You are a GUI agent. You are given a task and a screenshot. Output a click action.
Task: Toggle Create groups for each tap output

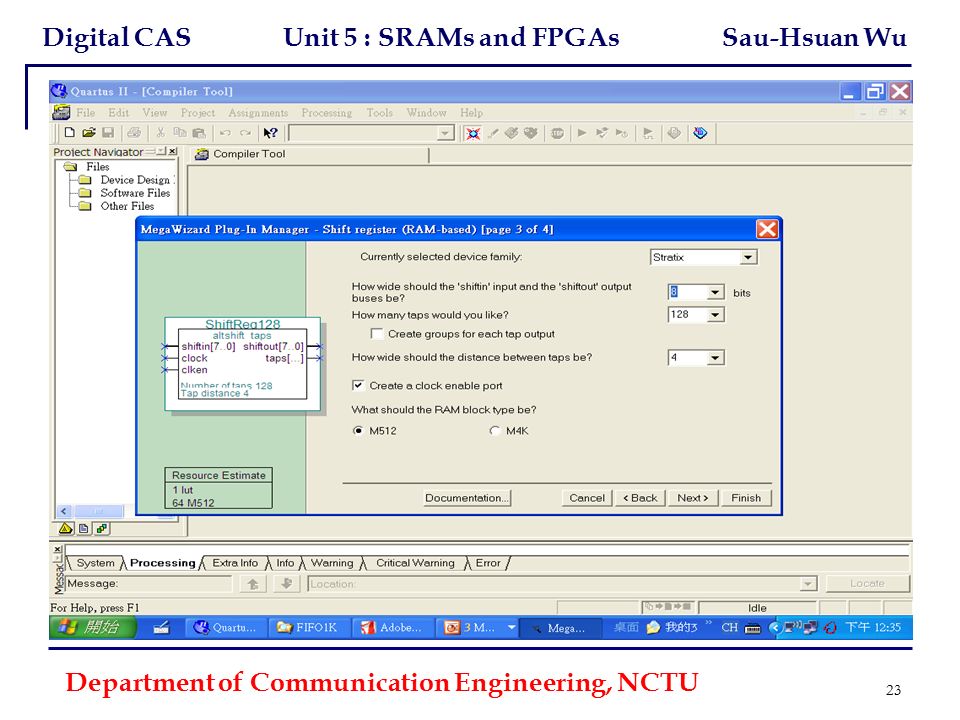click(x=377, y=334)
